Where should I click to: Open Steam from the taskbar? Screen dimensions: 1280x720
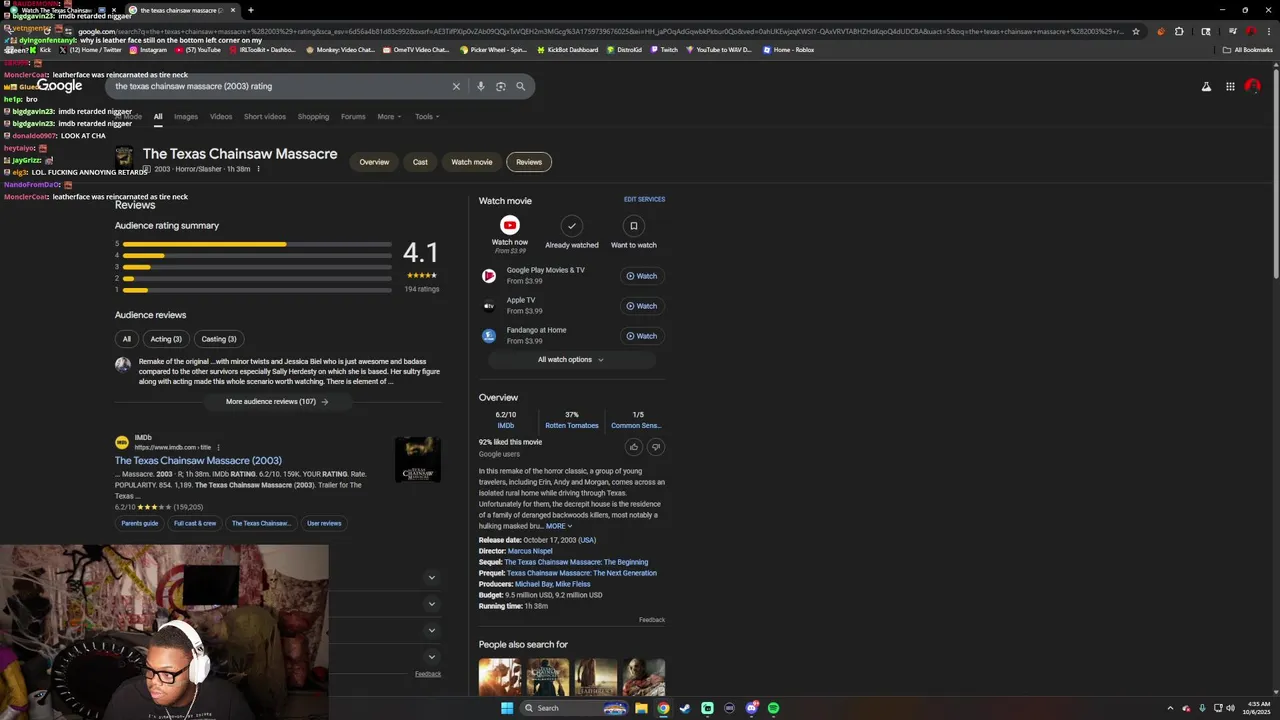[x=685, y=708]
